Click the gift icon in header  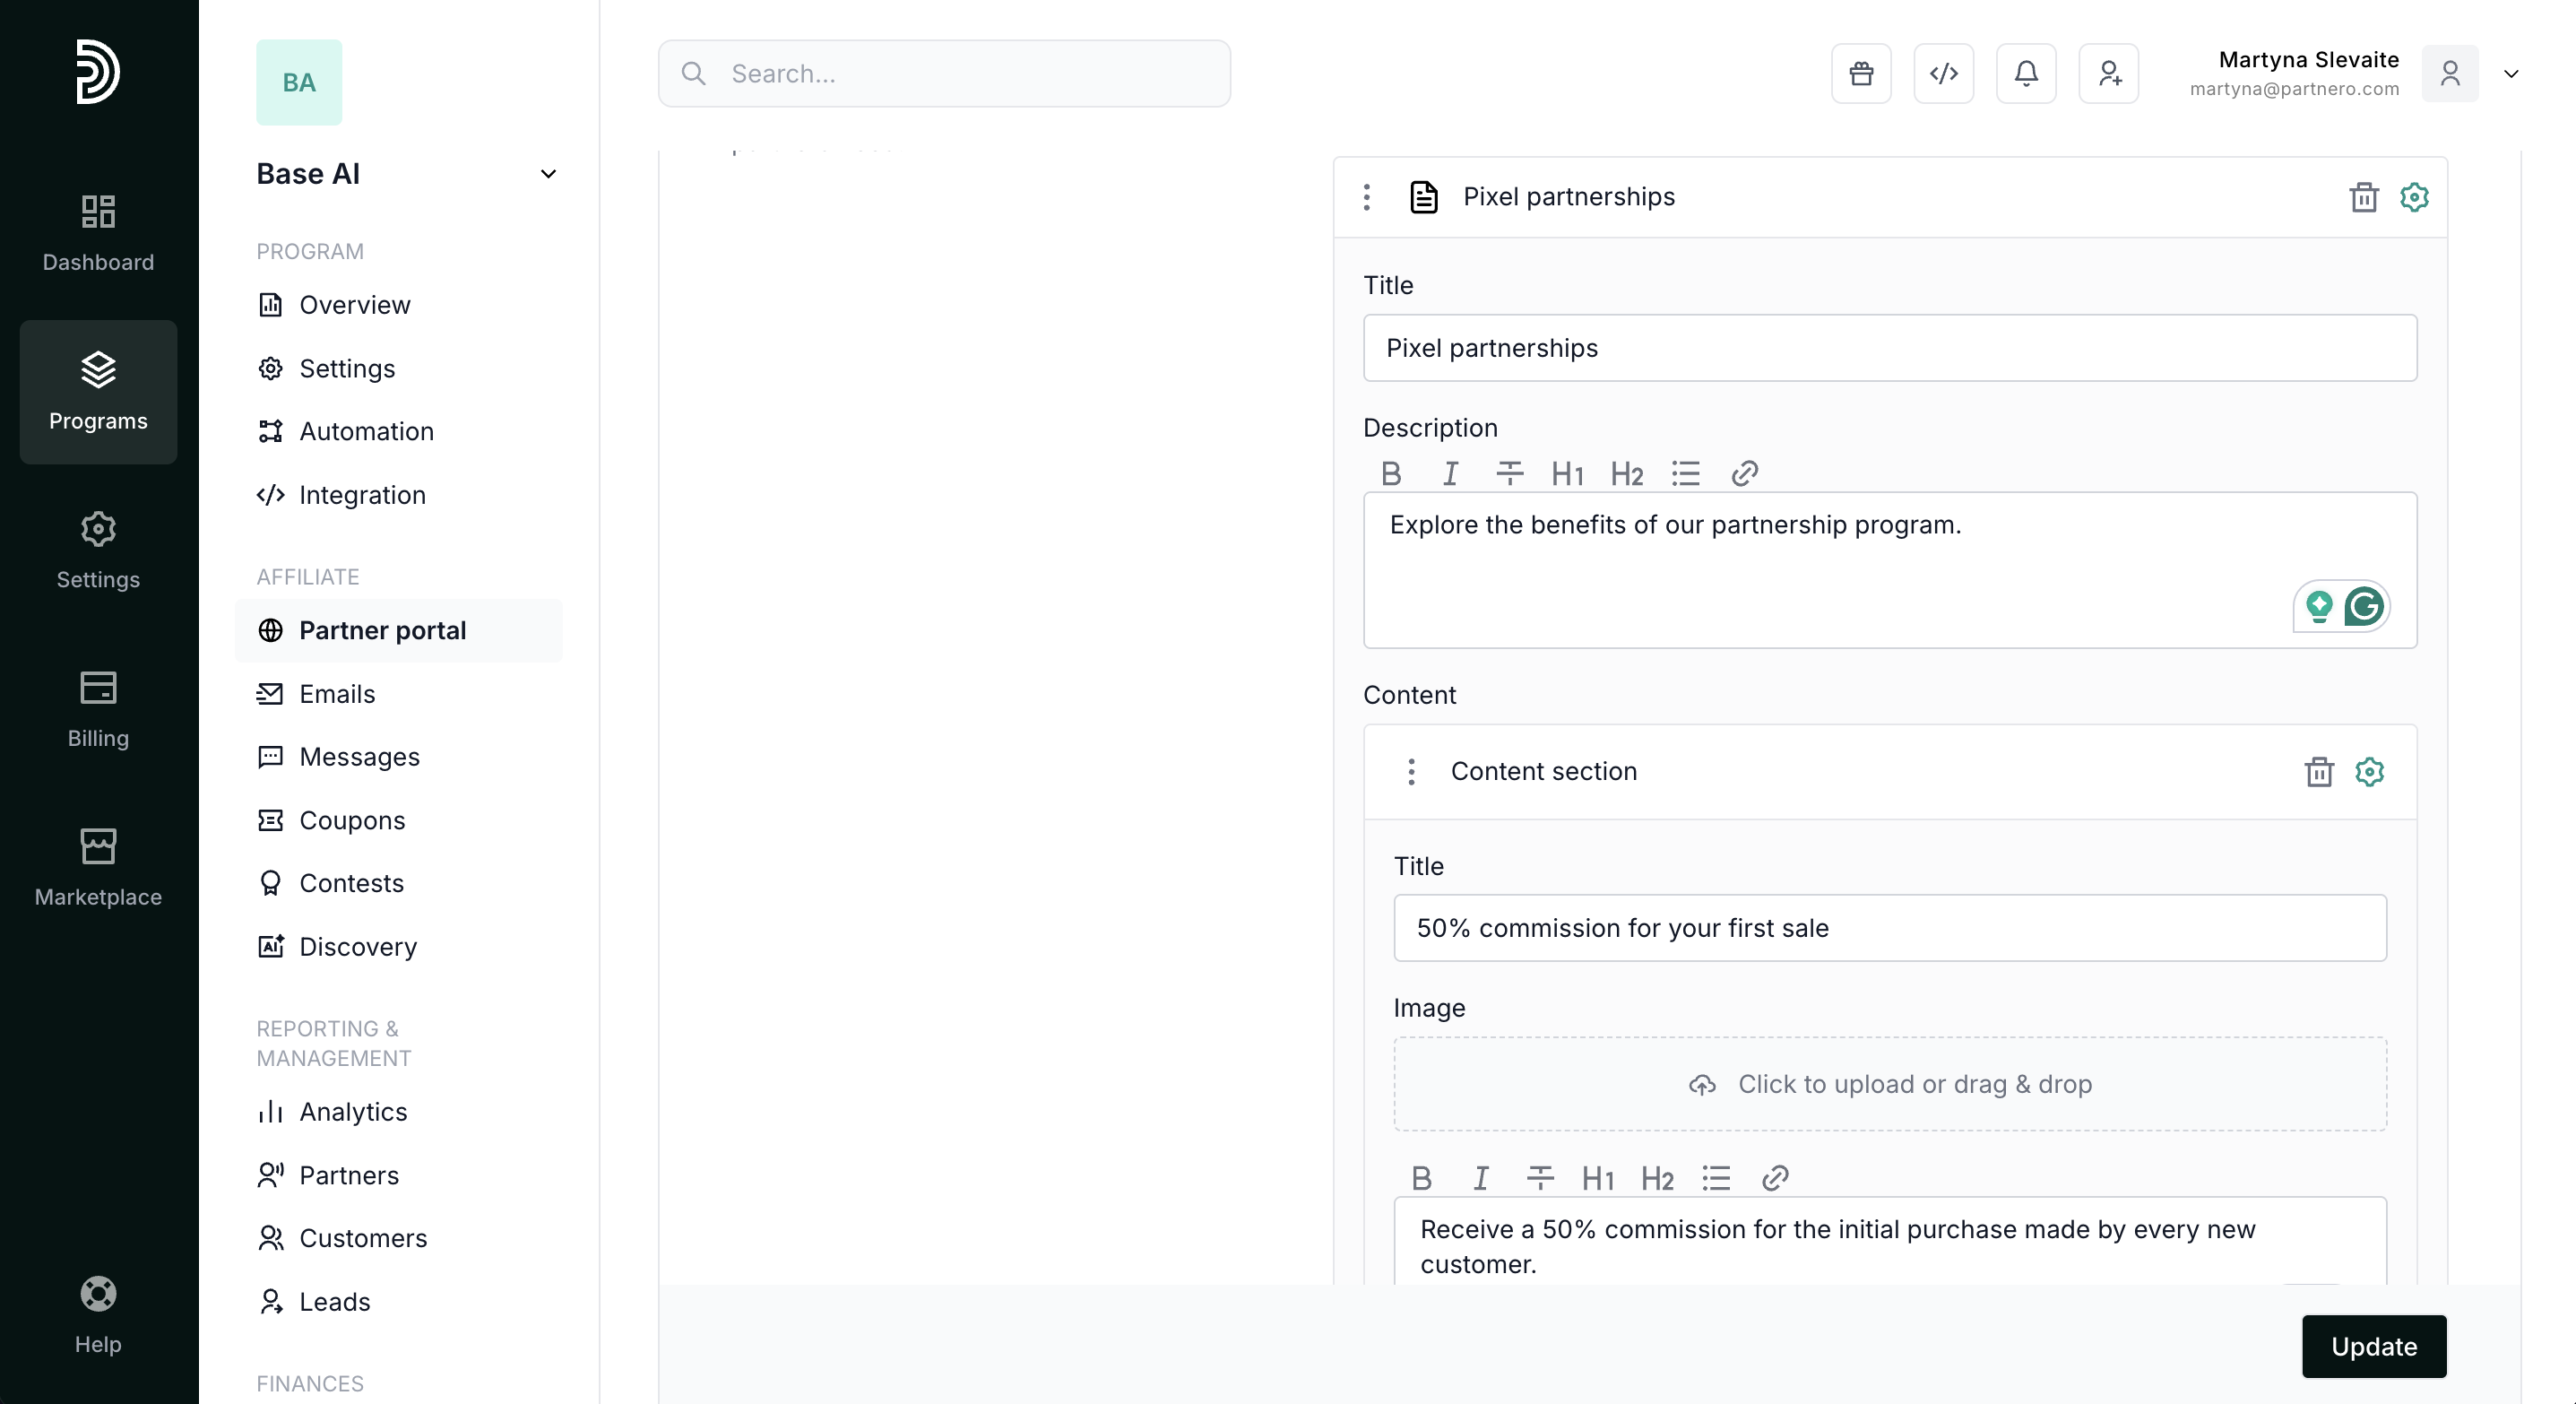[x=1860, y=74]
